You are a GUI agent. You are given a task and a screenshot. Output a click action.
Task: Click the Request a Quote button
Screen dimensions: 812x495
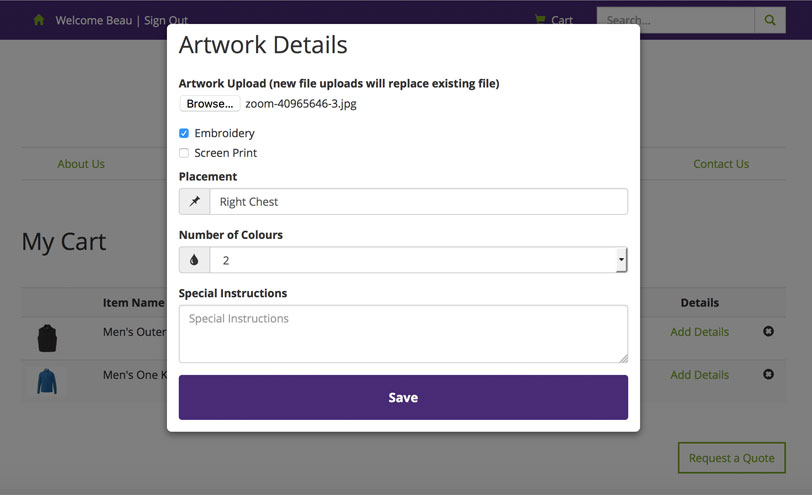point(731,458)
